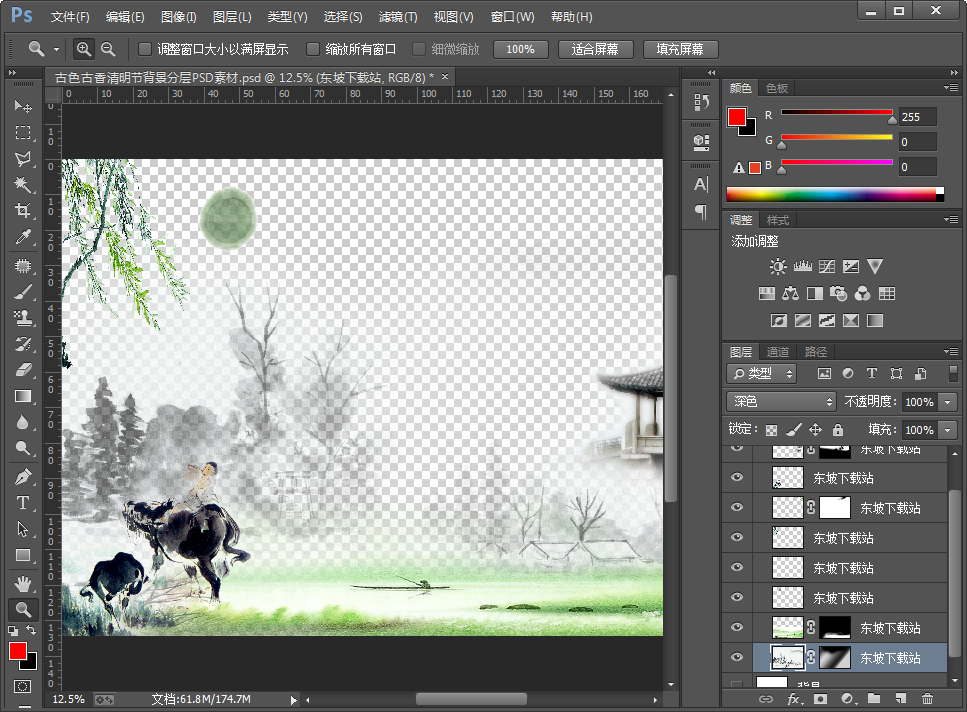The height and width of the screenshot is (712, 967).
Task: Create a new group folder
Action: (x=874, y=698)
